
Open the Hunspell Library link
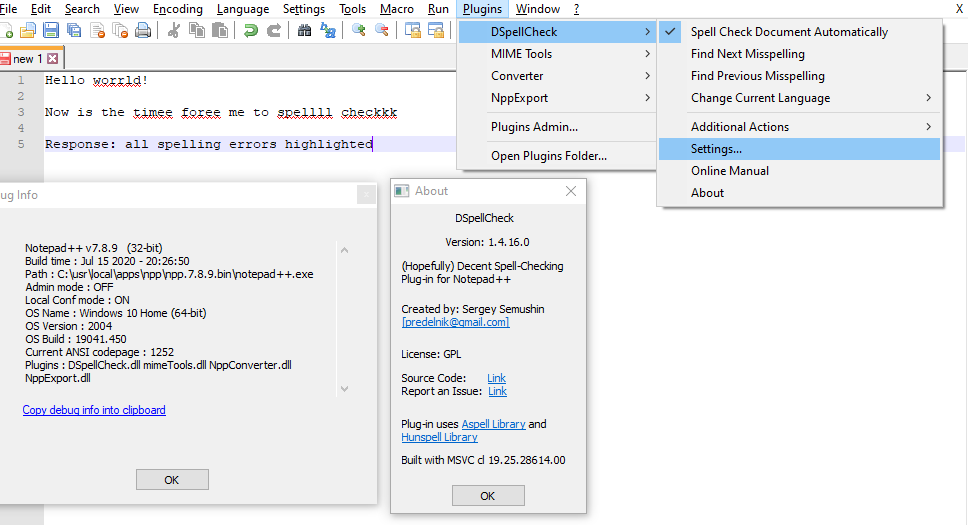[440, 437]
